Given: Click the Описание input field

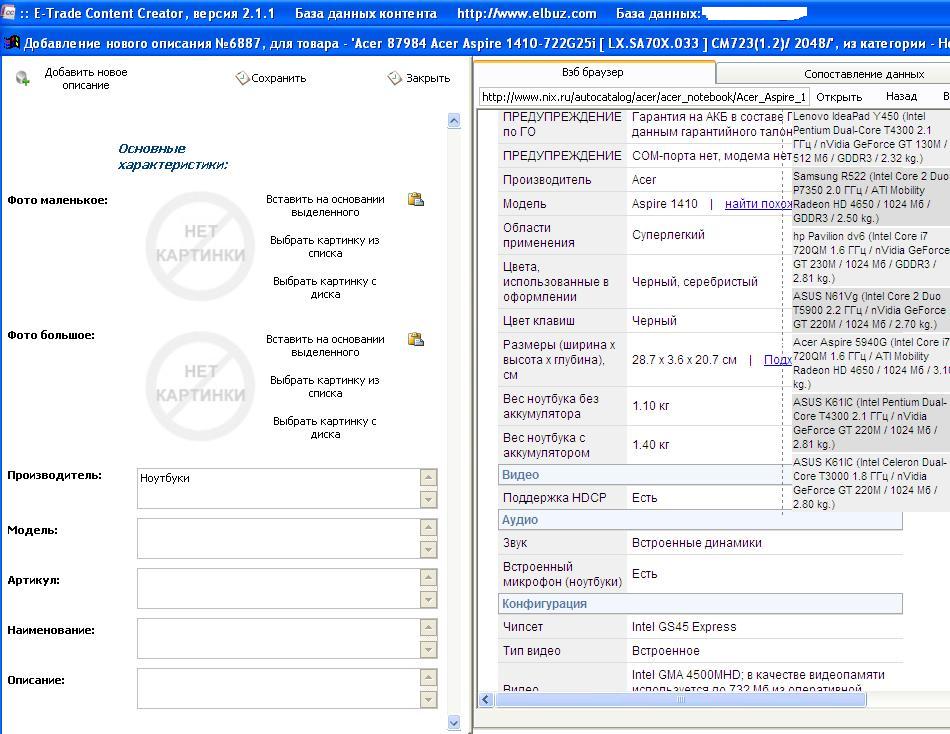Looking at the screenshot, I should [278, 689].
